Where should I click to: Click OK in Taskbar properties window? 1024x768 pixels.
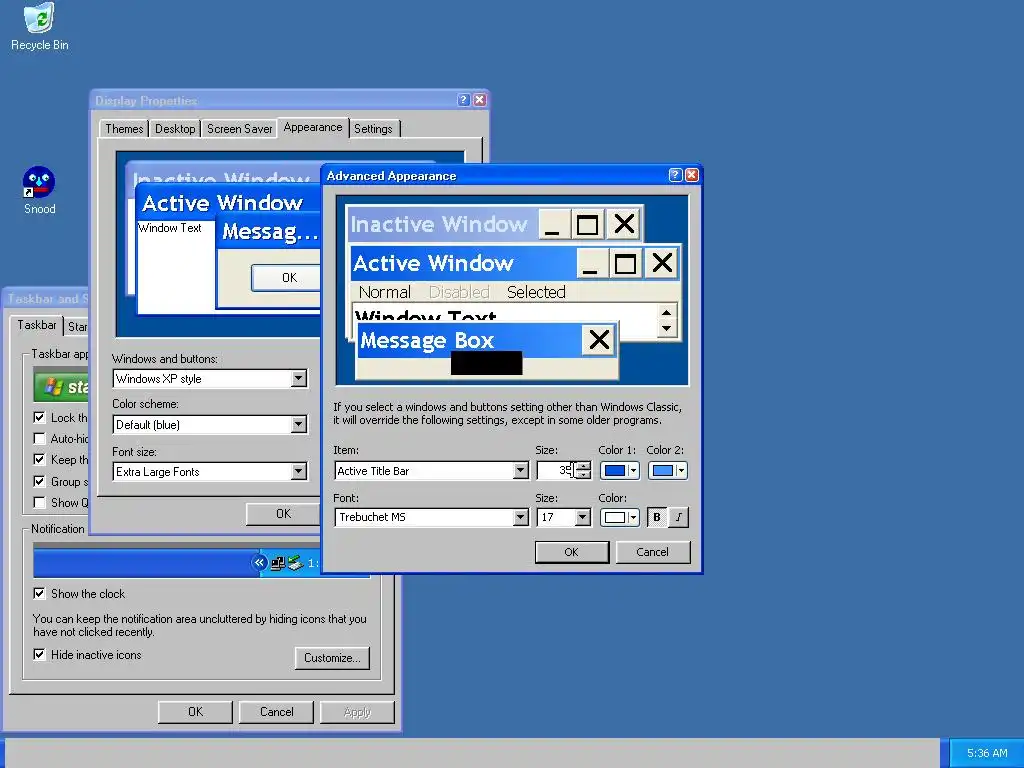click(x=195, y=712)
